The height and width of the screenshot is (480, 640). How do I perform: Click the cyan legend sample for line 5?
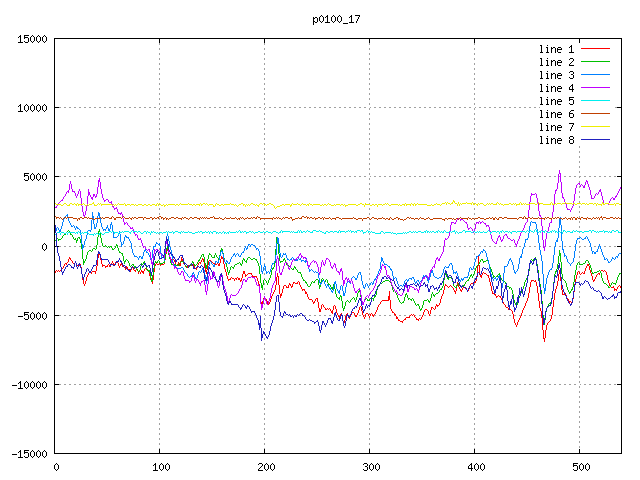[x=595, y=101]
